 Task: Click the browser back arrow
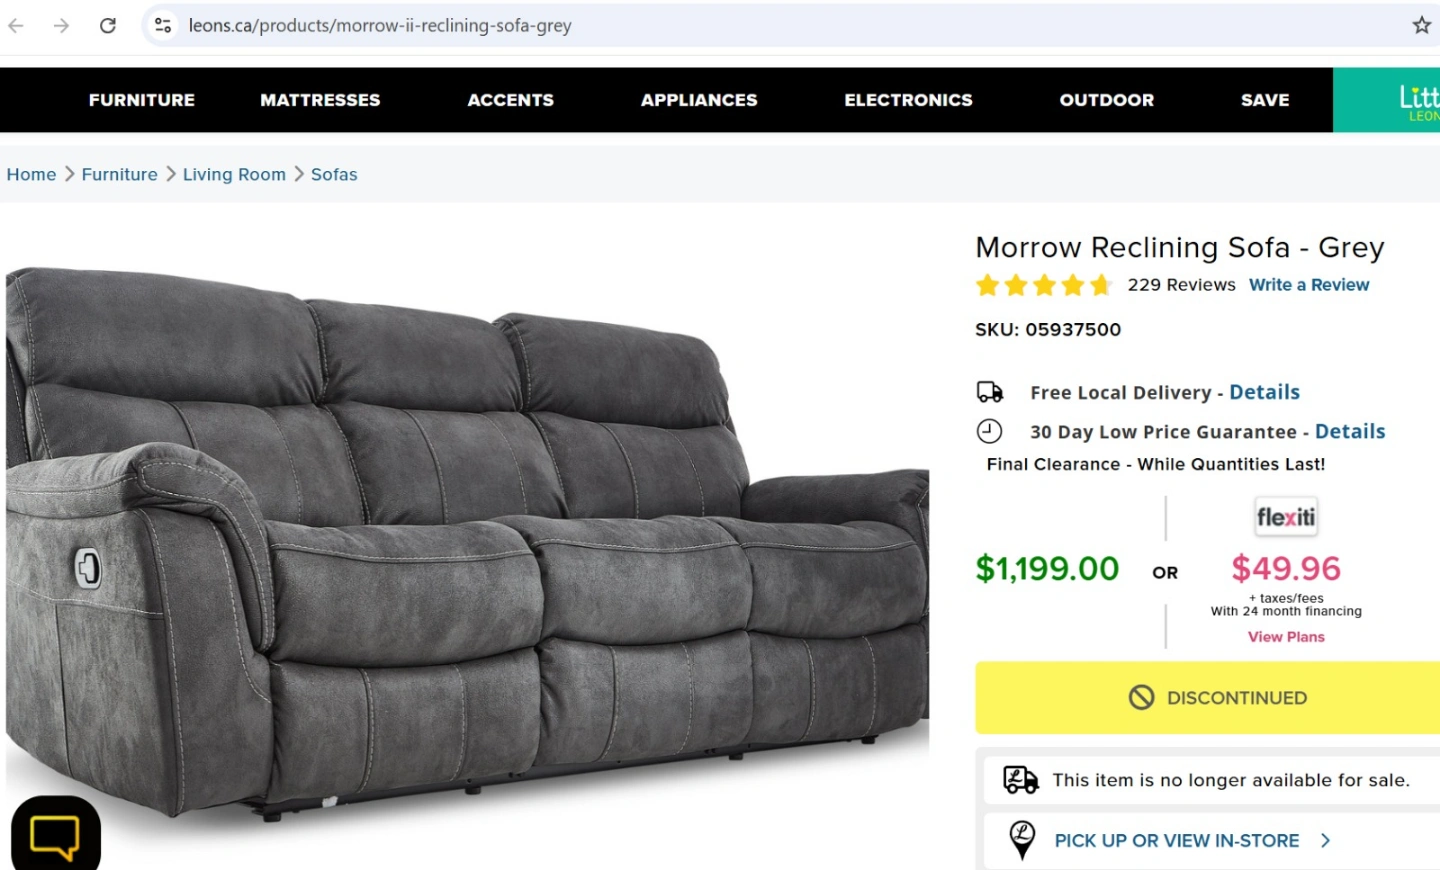[x=16, y=25]
